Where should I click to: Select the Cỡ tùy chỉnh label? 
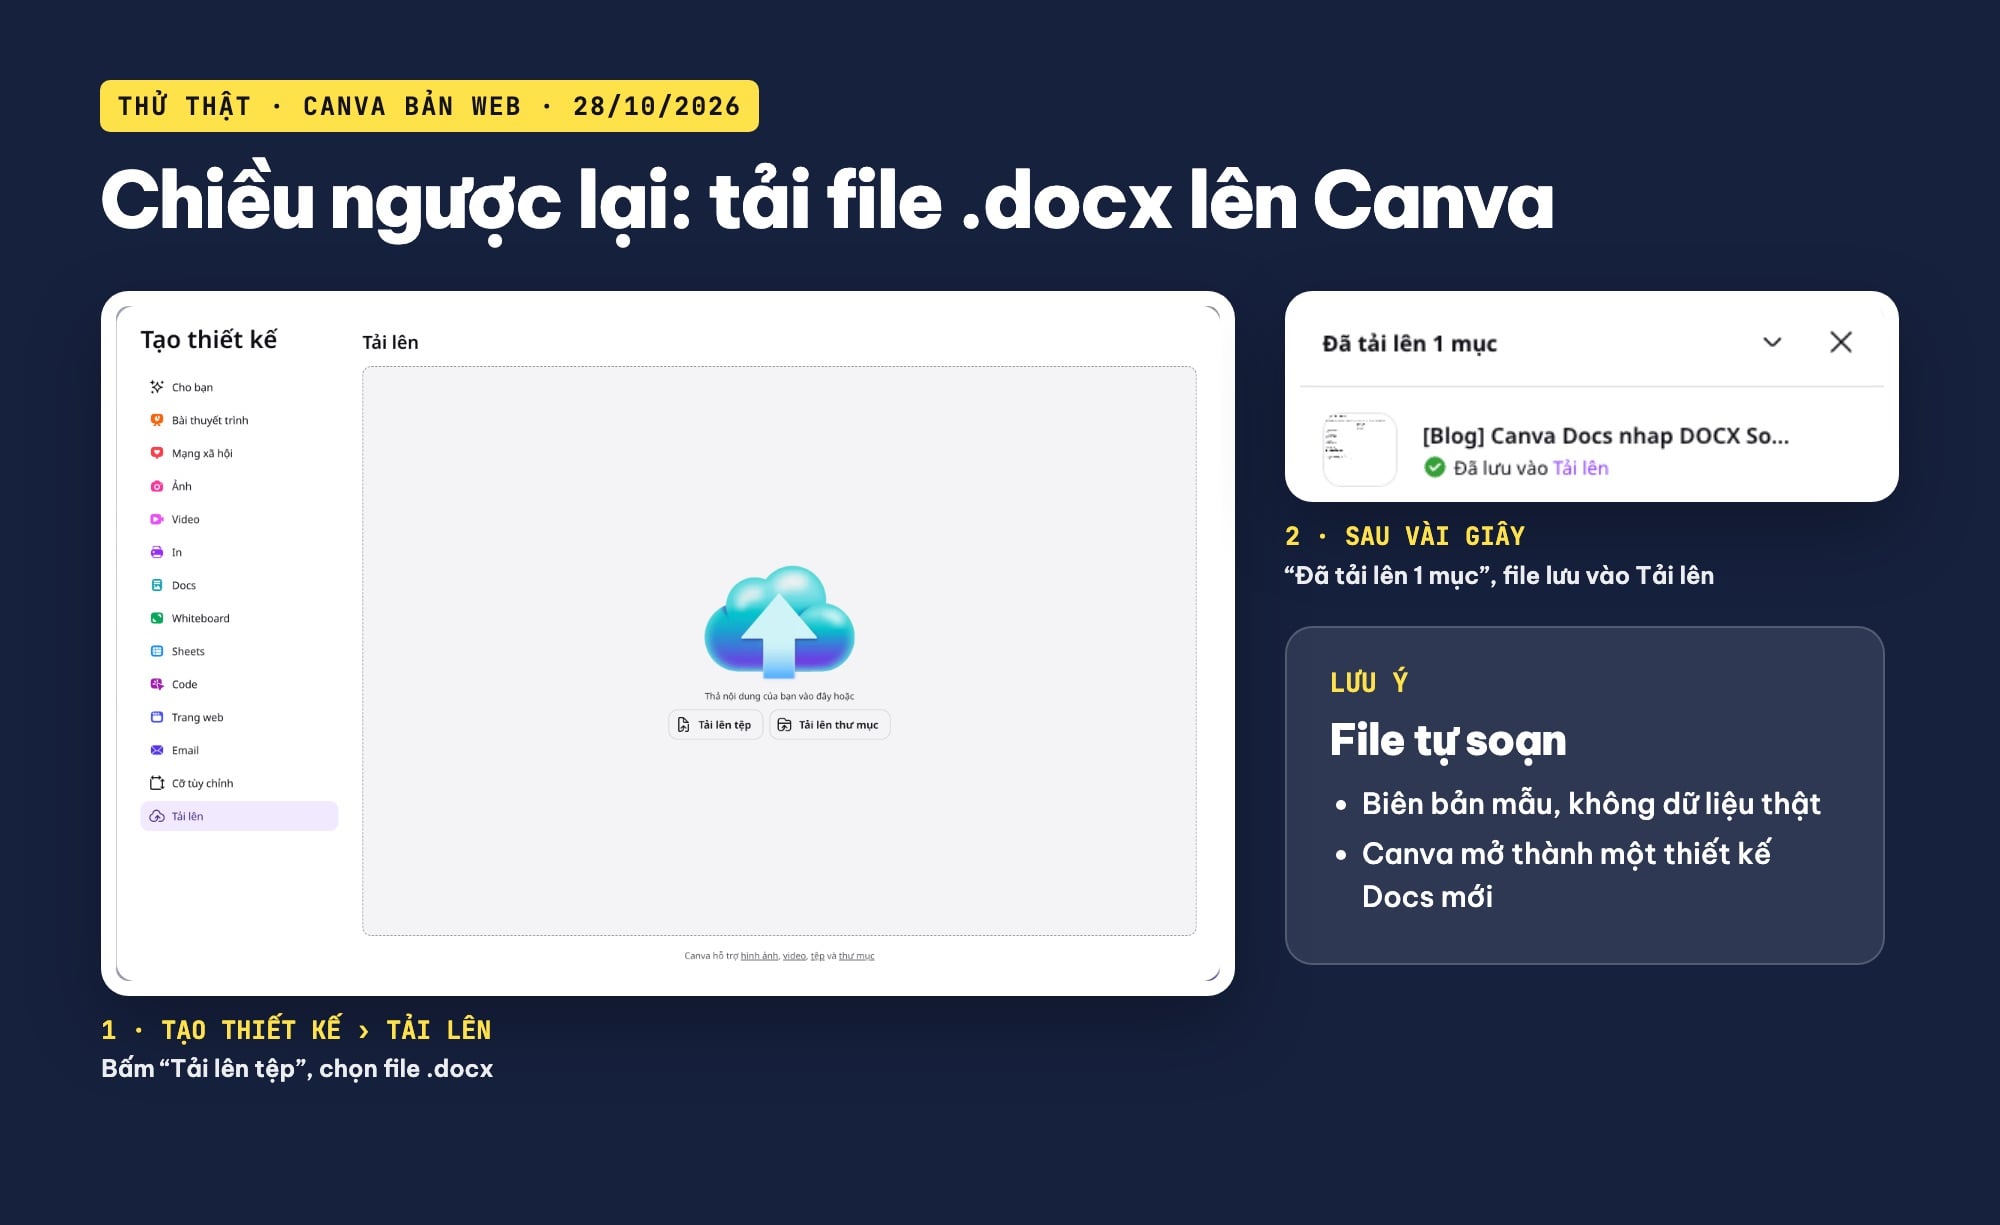point(202,783)
